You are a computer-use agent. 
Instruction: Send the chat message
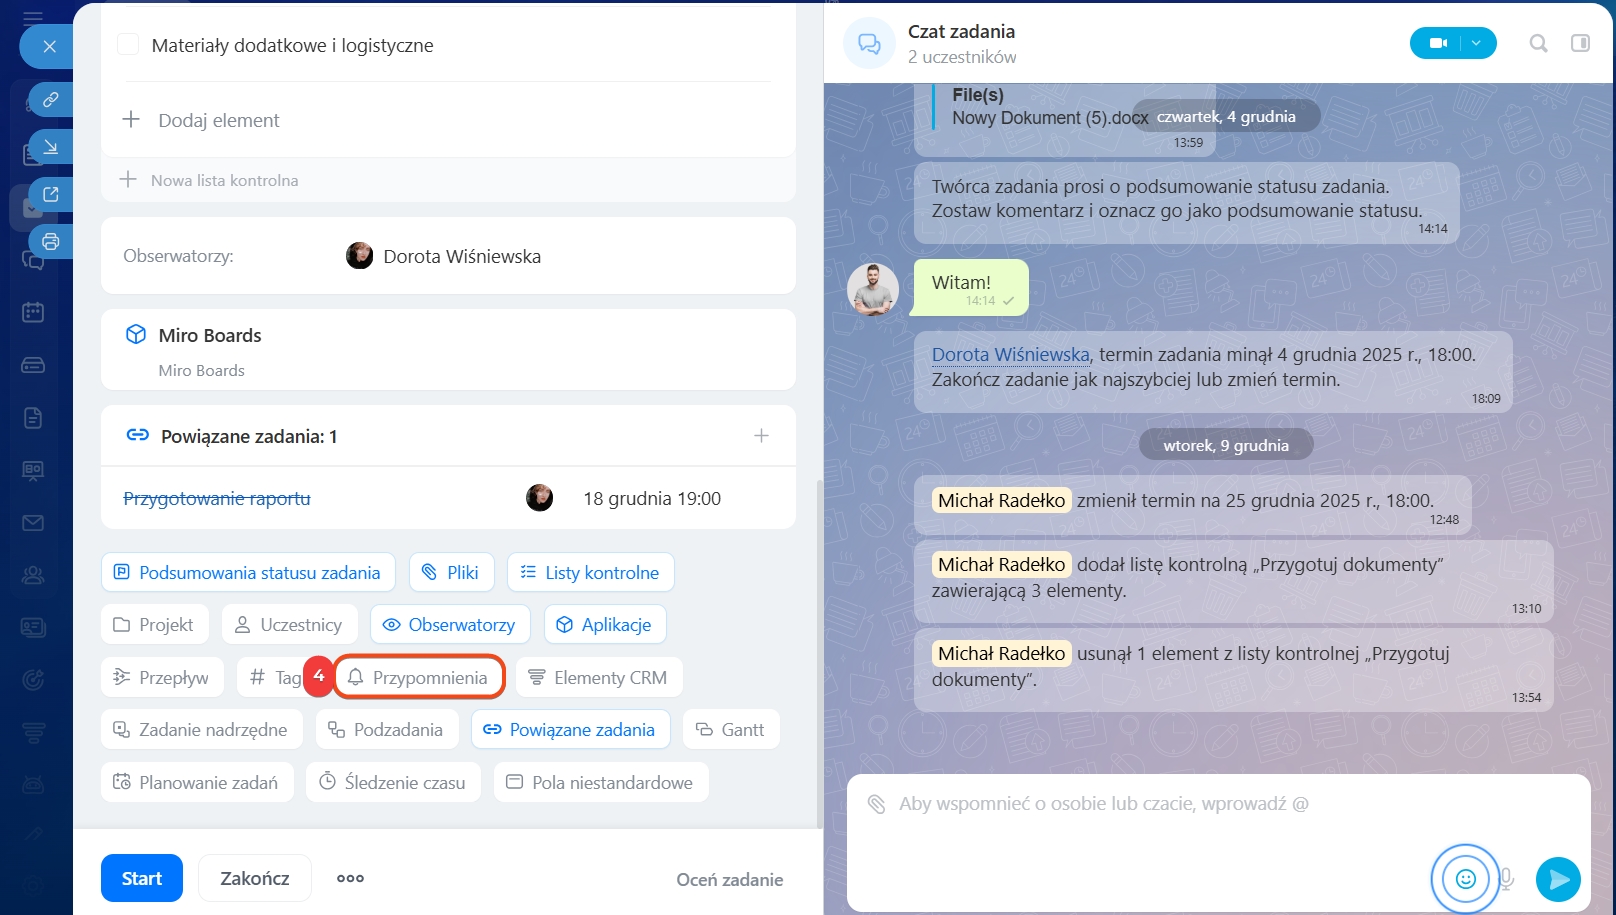coord(1558,879)
